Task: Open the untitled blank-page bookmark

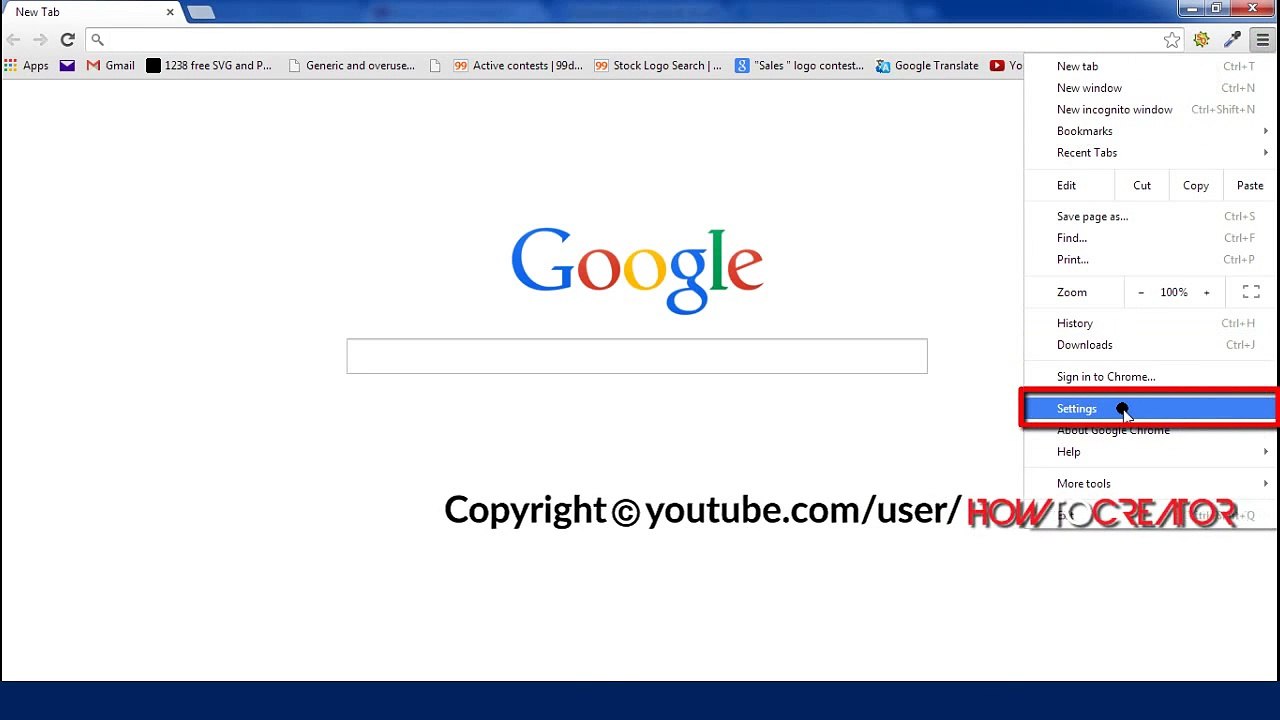Action: click(435, 66)
